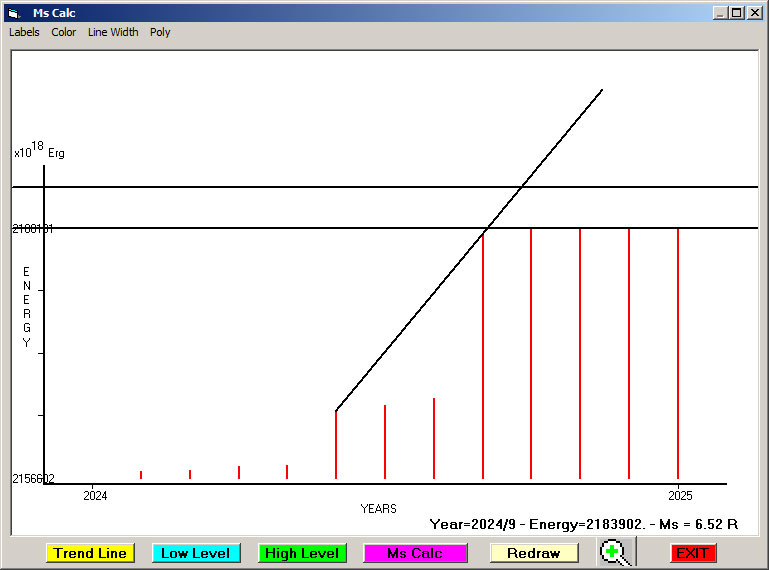Click the red EXIT button
Viewport: 769px width, 570px height.
[692, 553]
